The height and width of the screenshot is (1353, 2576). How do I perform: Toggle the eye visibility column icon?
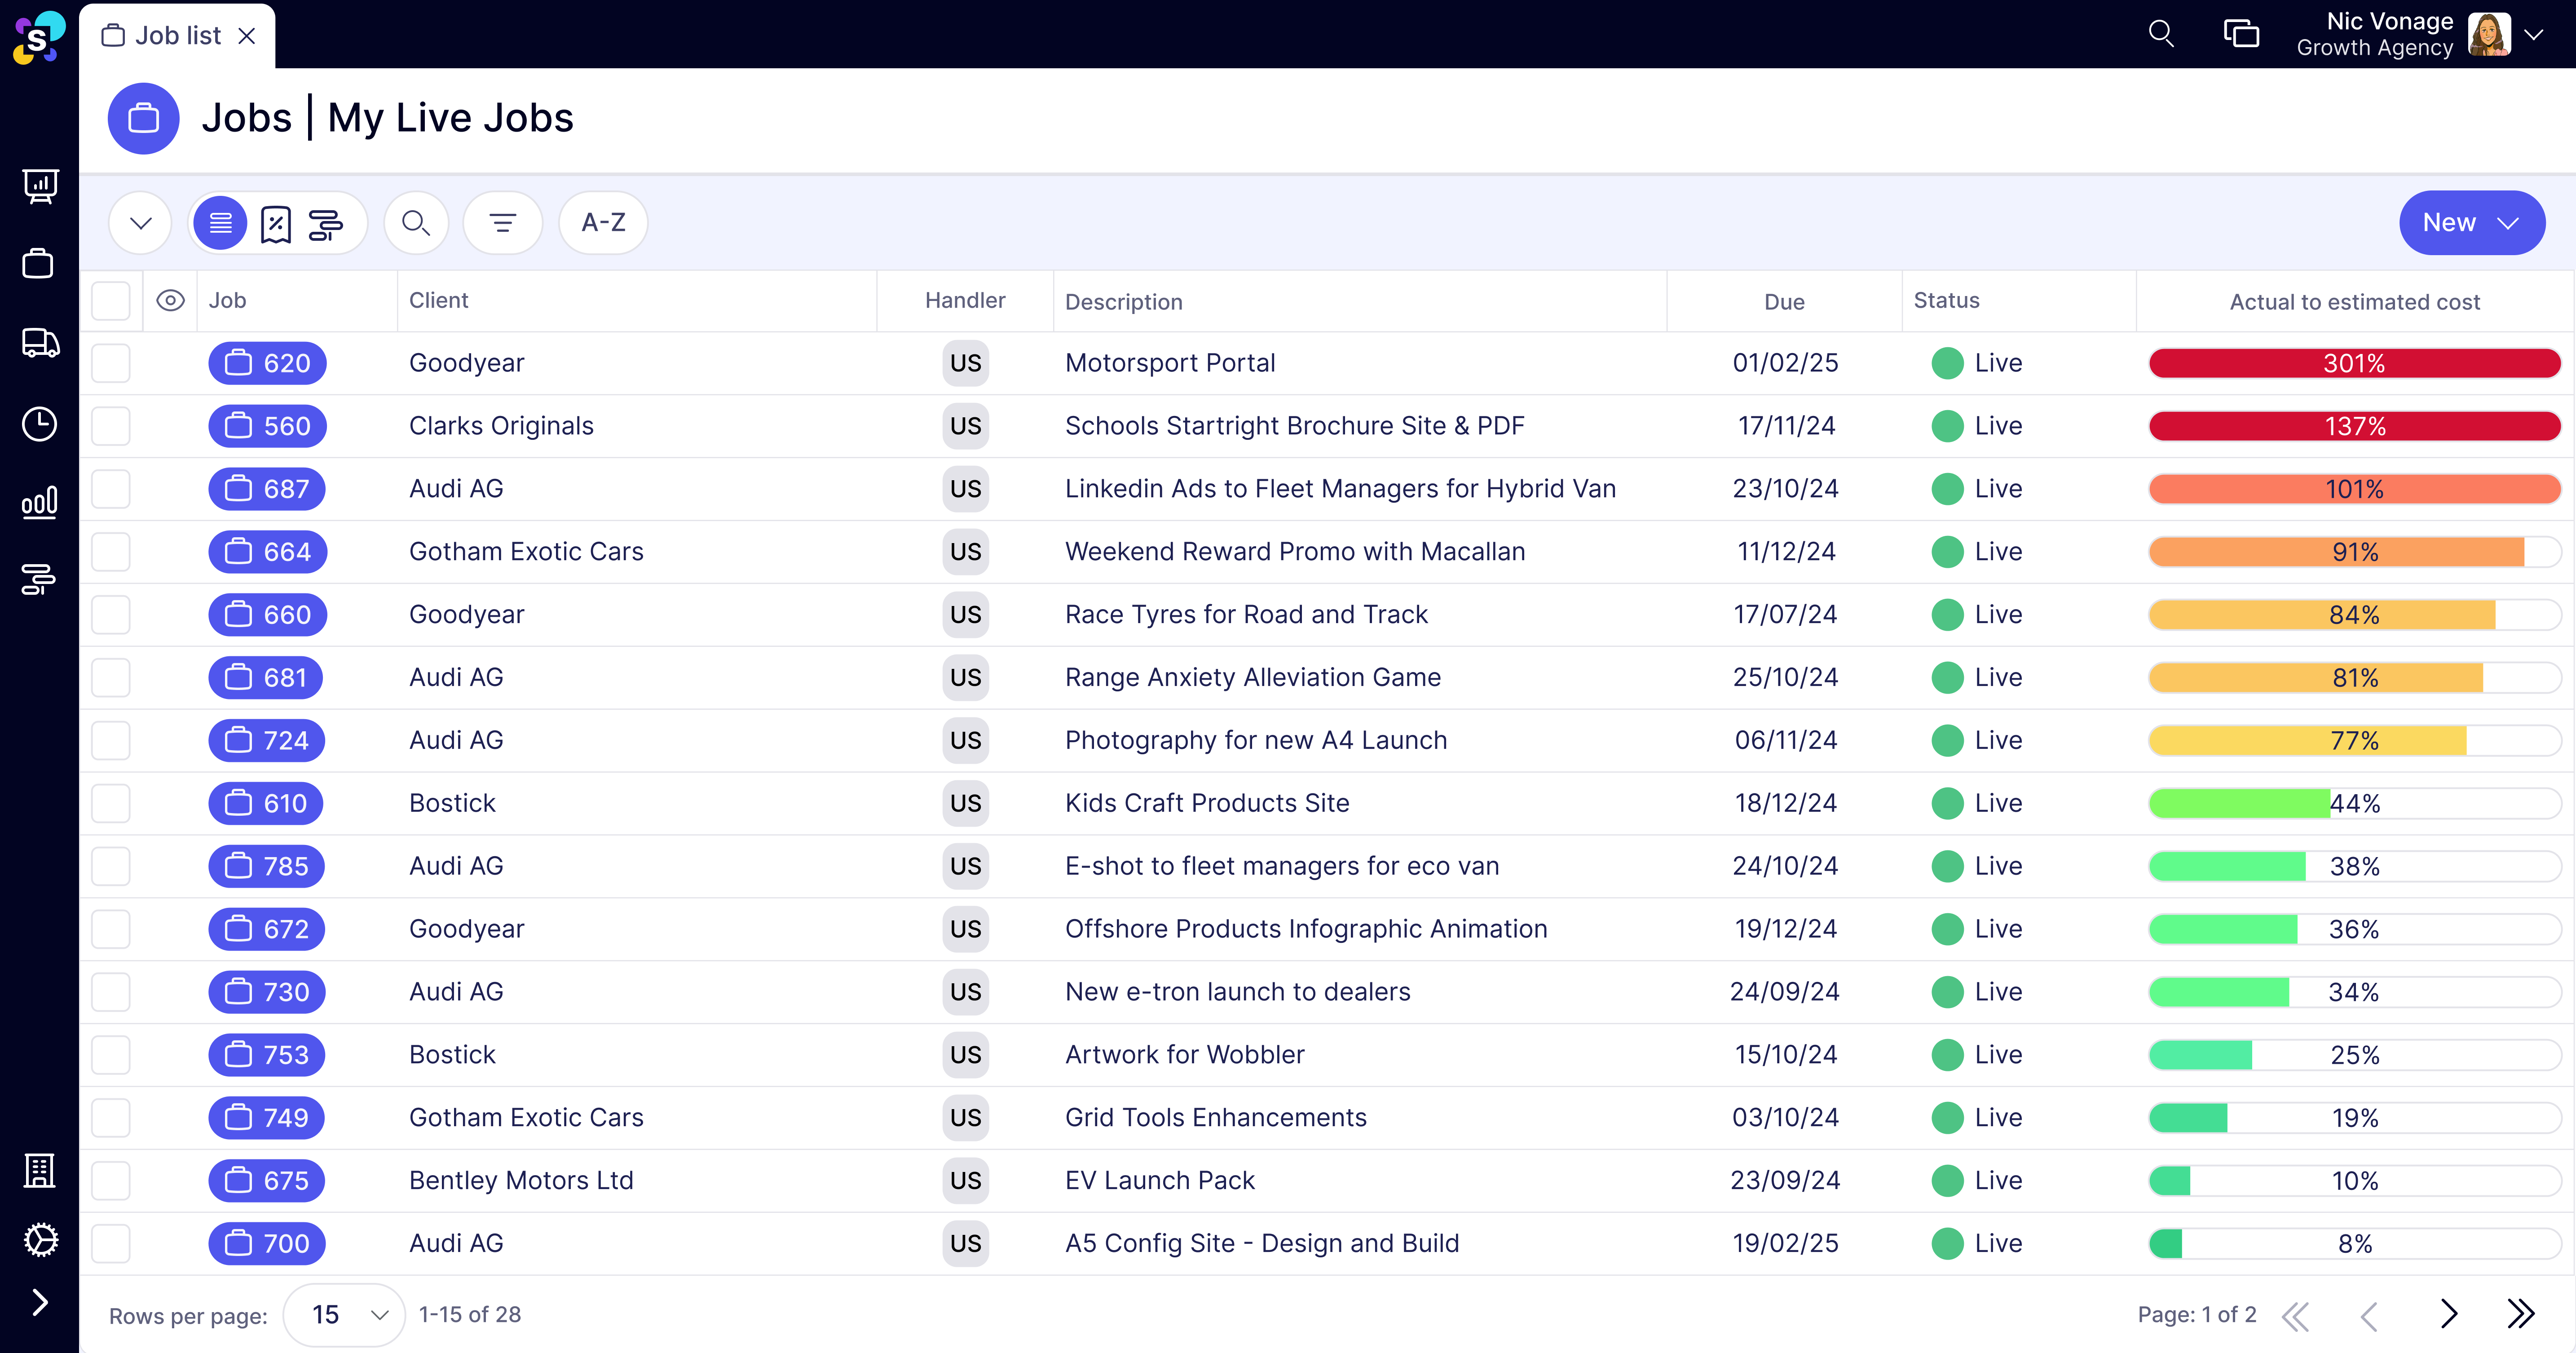click(171, 301)
